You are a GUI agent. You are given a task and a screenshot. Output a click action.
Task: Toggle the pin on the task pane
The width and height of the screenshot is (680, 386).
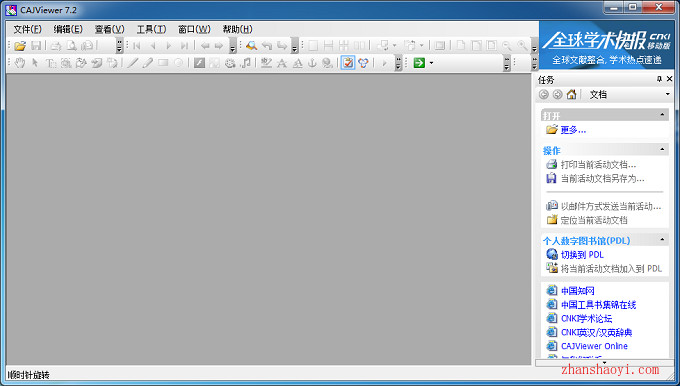coord(659,79)
